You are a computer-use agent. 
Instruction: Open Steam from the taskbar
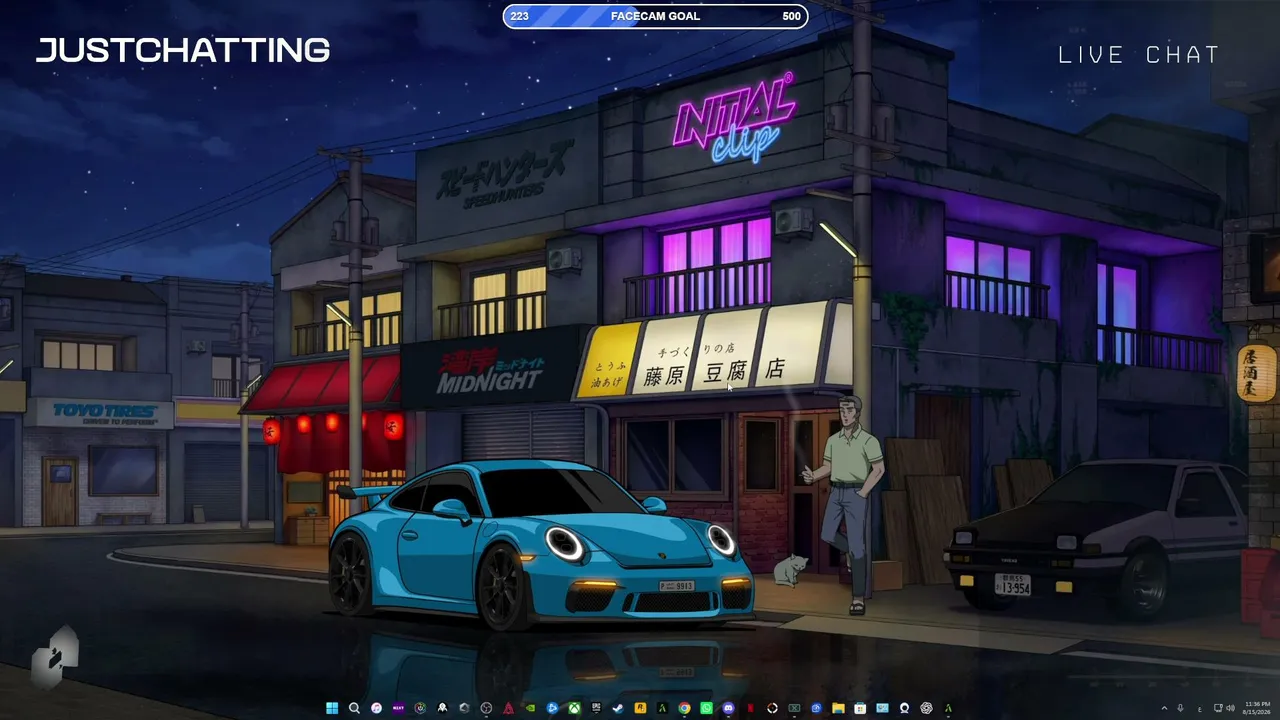coord(618,708)
